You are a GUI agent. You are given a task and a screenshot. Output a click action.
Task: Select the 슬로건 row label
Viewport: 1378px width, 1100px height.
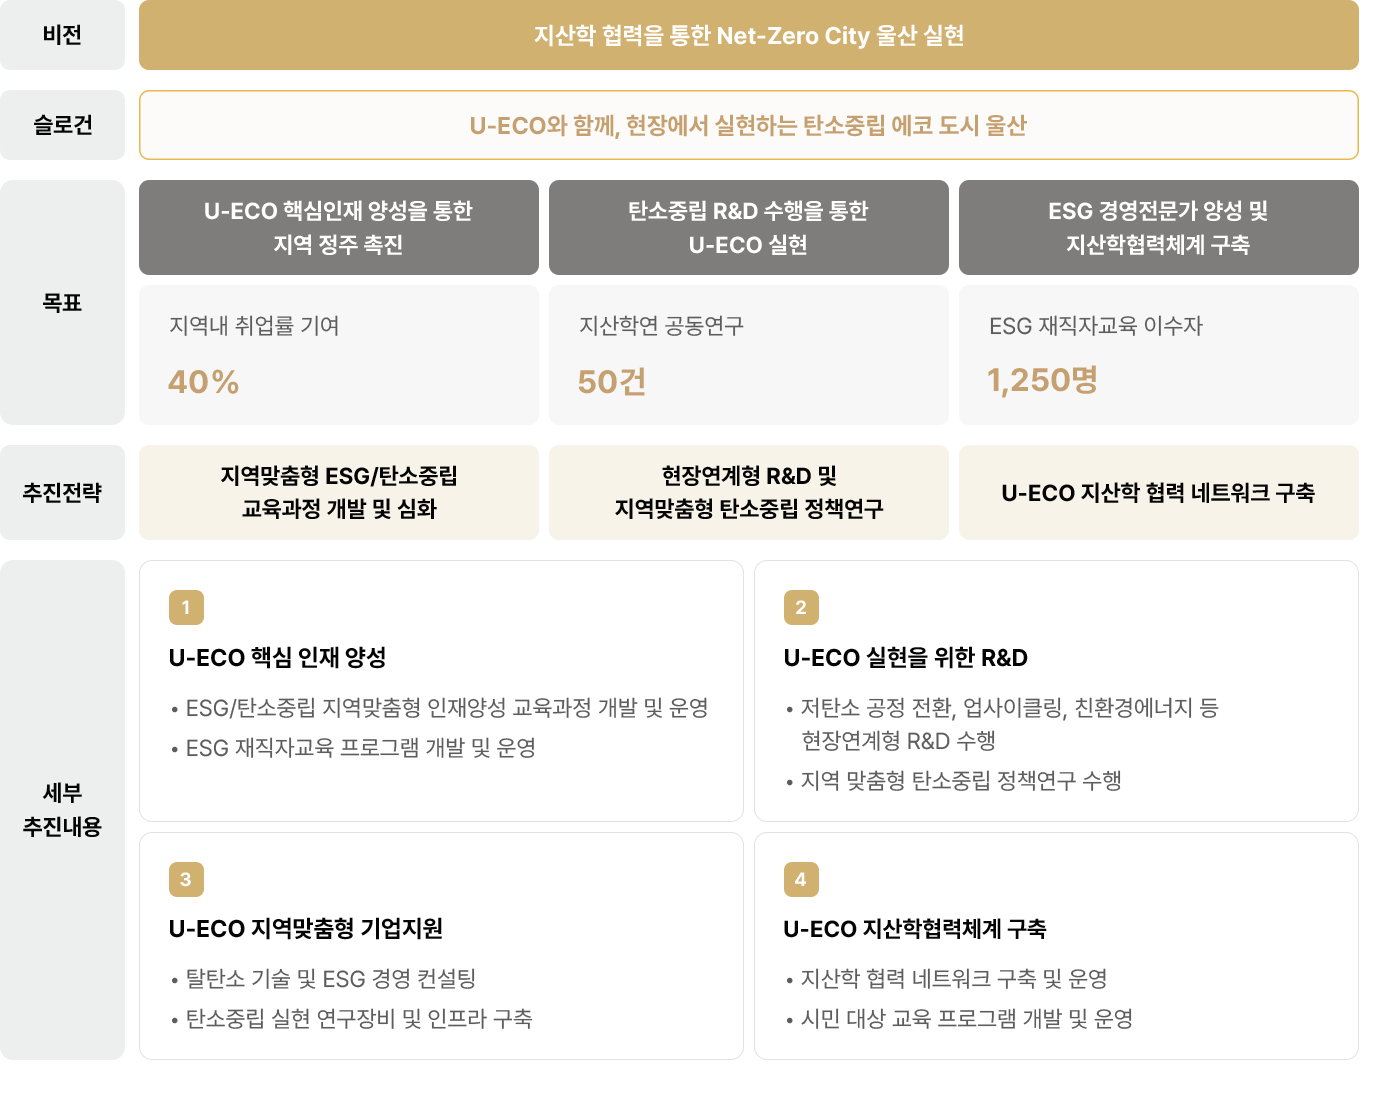pyautogui.click(x=62, y=125)
